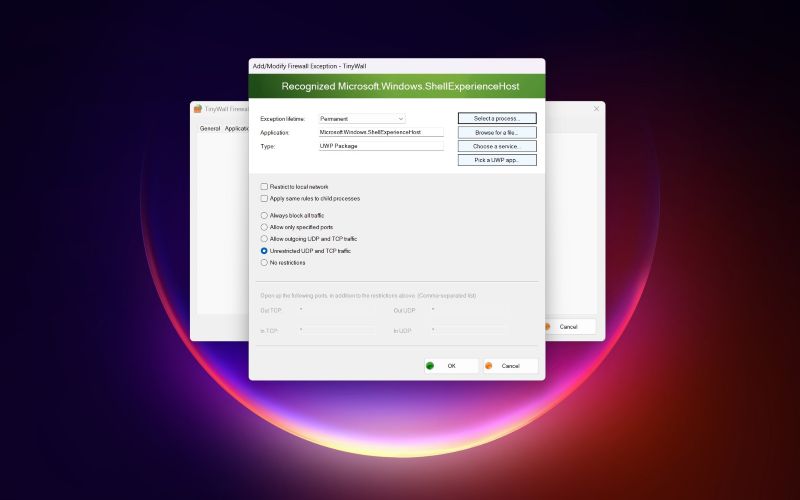
Task: Click the Application name field
Action: pos(381,132)
